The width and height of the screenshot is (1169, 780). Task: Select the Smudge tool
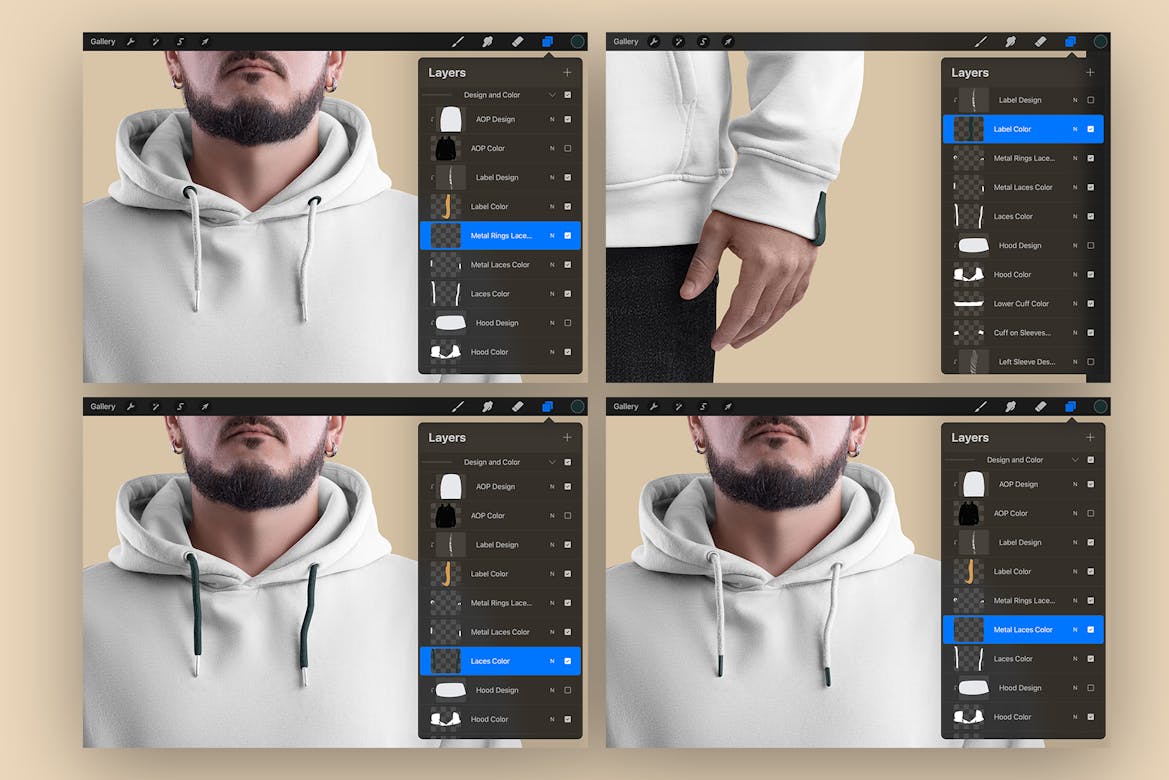[487, 41]
